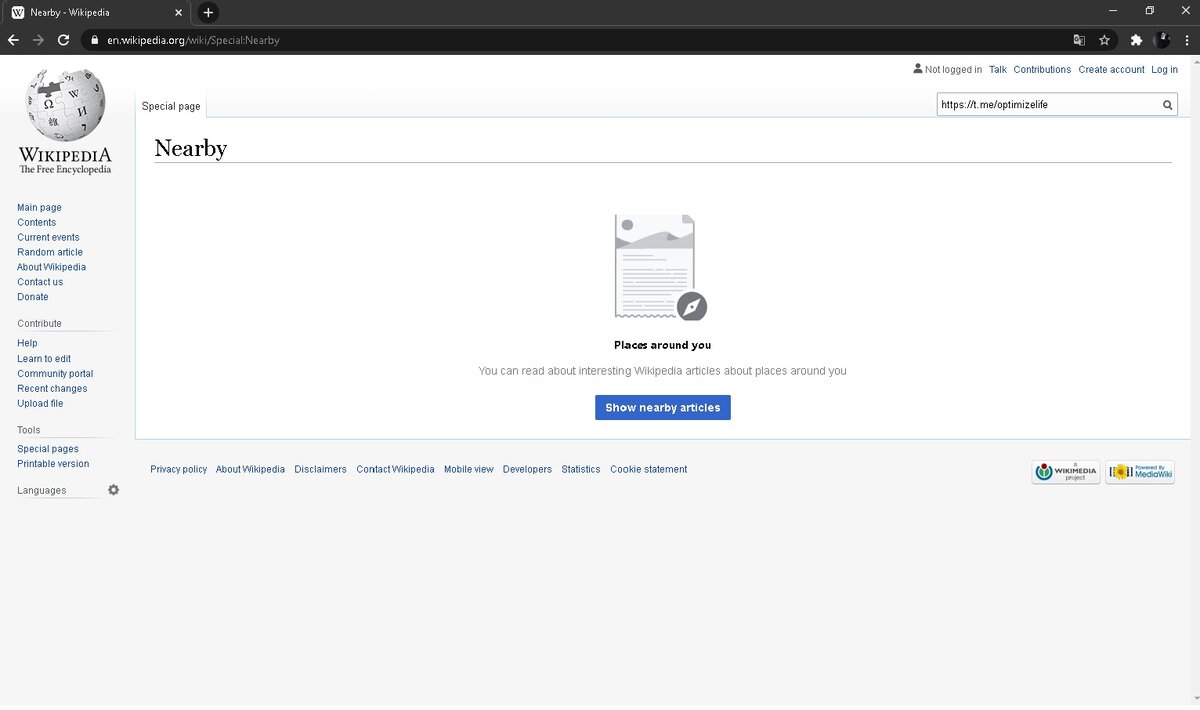Click the Wikipedia globe logo
Viewport: 1200px width, 710px height.
[65, 105]
